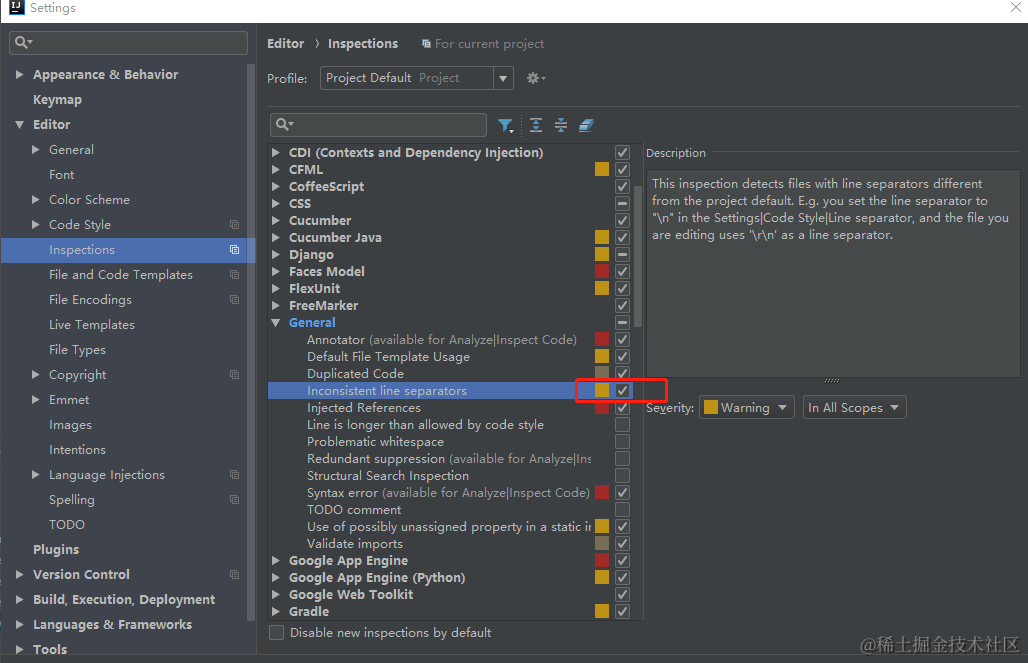This screenshot has height=663, width=1028.
Task: Expand the Django inspections group
Action: click(x=276, y=254)
